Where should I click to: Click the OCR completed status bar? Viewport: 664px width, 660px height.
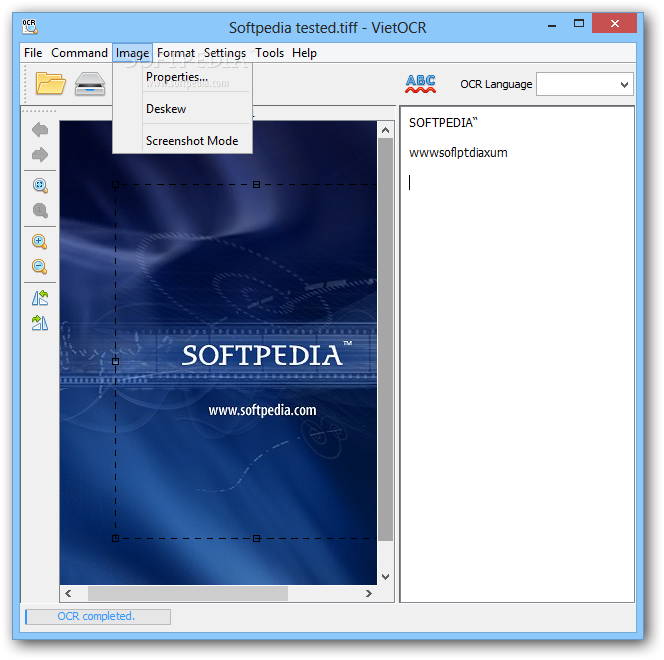pos(98,616)
